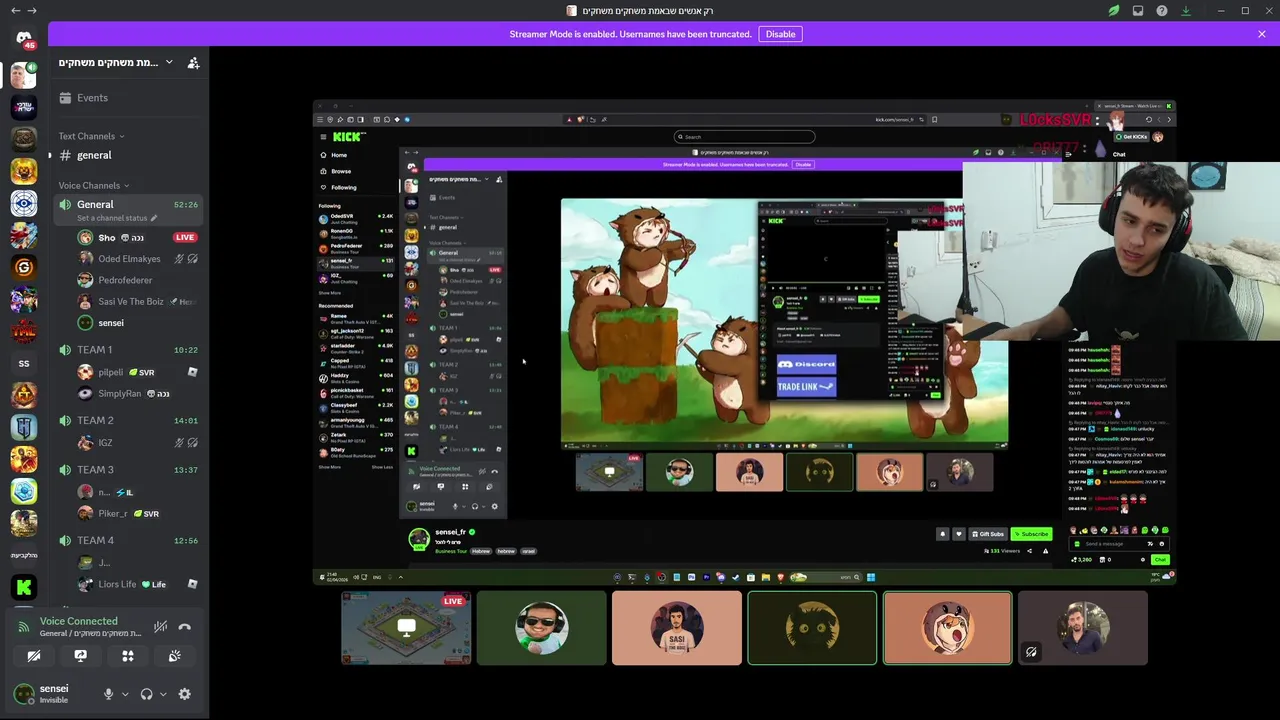The height and width of the screenshot is (720, 1280).
Task: Expand the server name dropdown menu
Action: click(169, 62)
